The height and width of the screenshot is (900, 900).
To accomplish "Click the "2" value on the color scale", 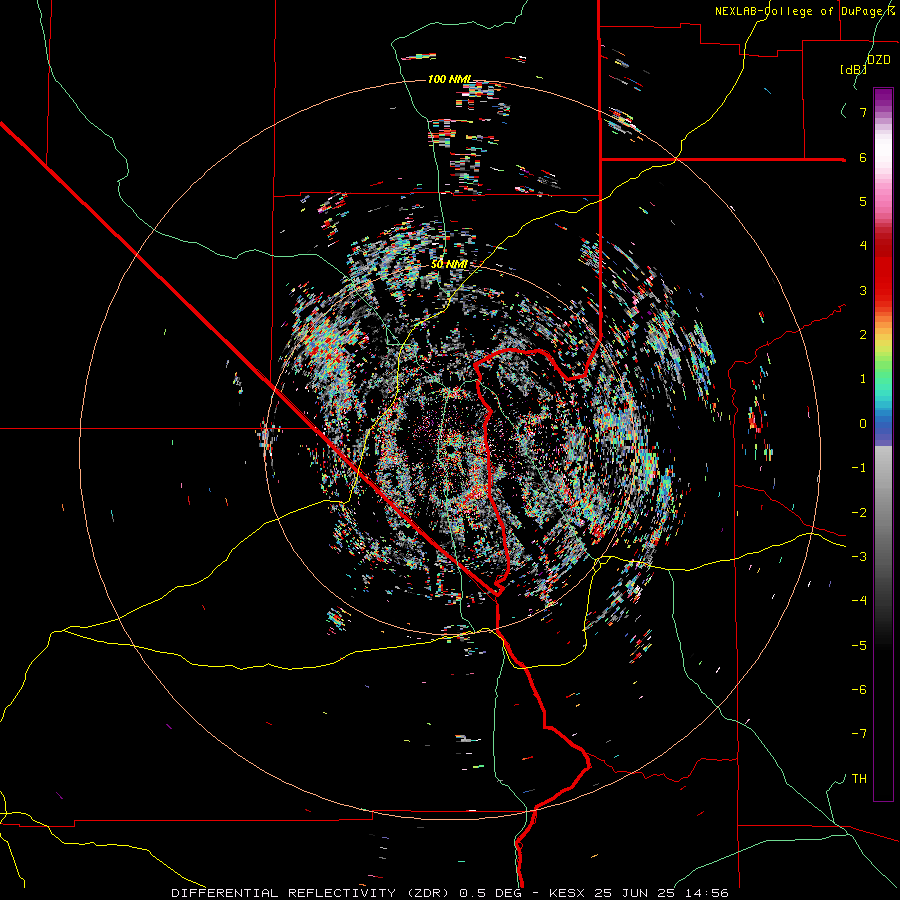I will [x=863, y=335].
